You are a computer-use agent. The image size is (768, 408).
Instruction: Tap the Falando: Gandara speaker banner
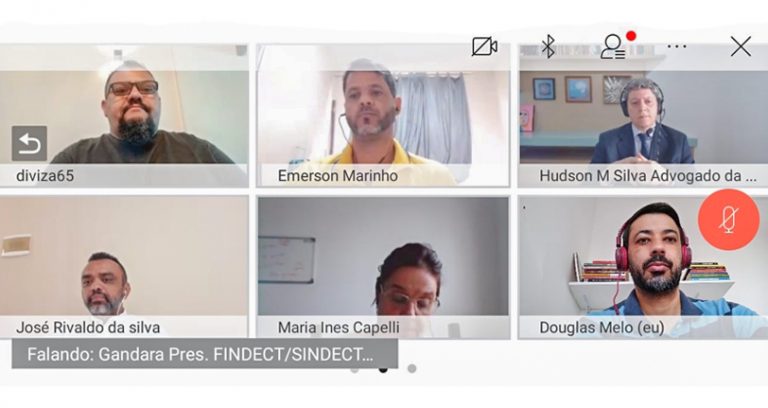pos(205,354)
